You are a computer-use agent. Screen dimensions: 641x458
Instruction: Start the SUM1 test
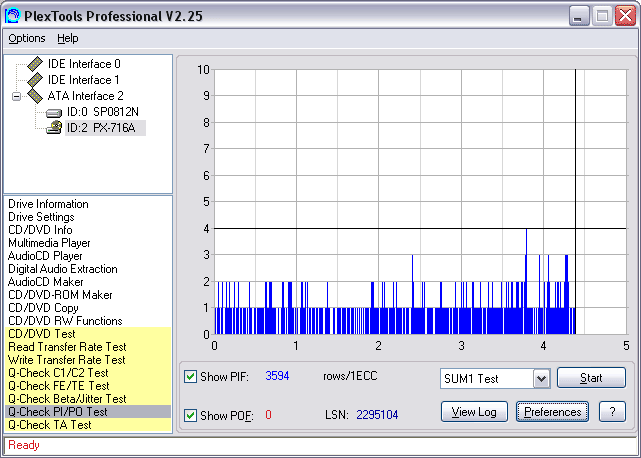pos(591,377)
